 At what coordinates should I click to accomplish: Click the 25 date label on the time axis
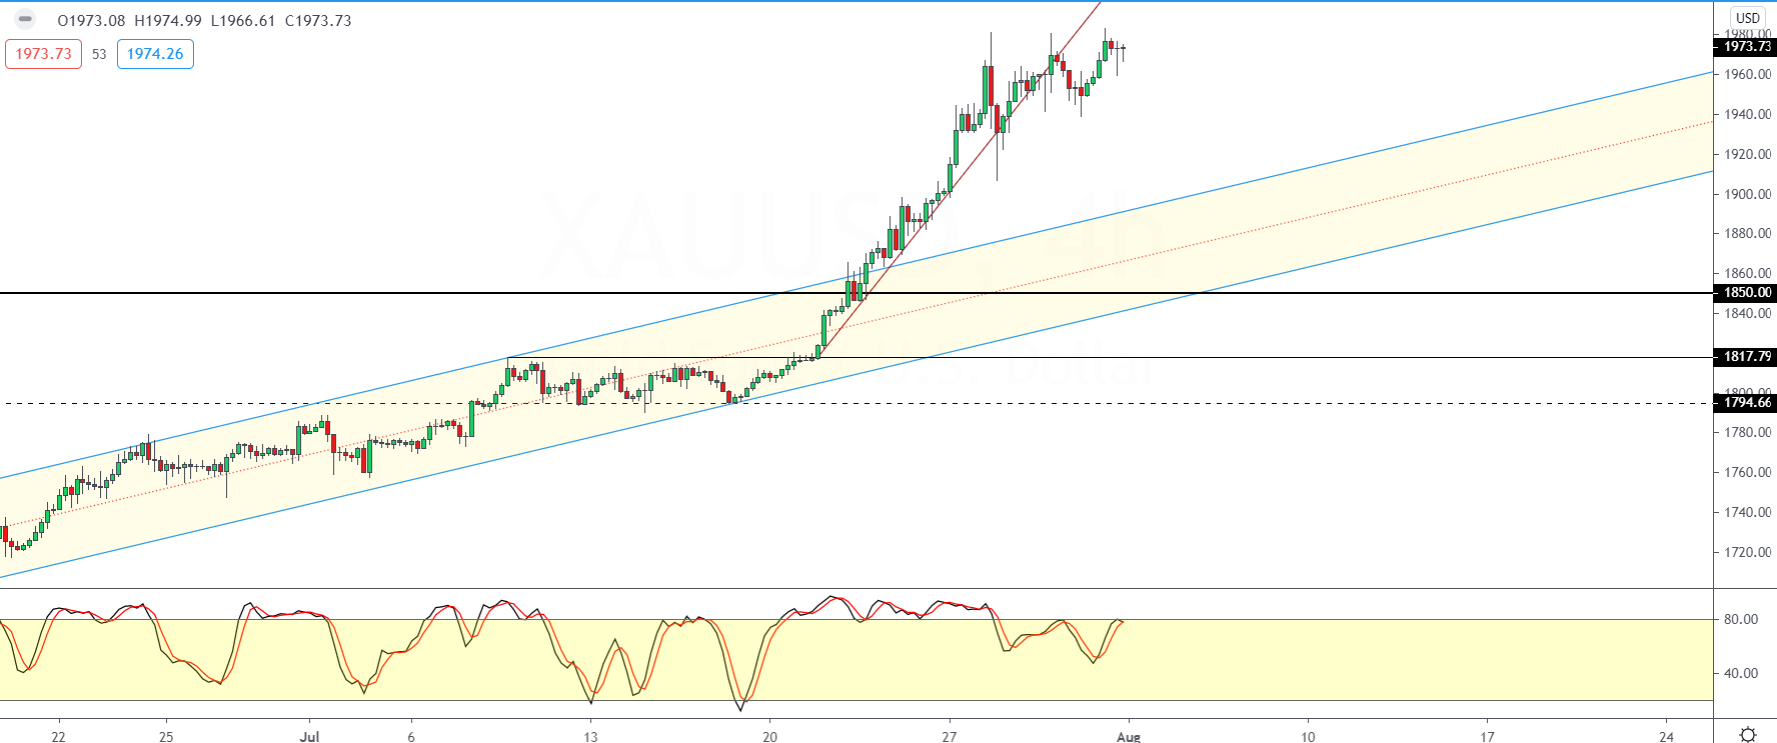[x=167, y=737]
